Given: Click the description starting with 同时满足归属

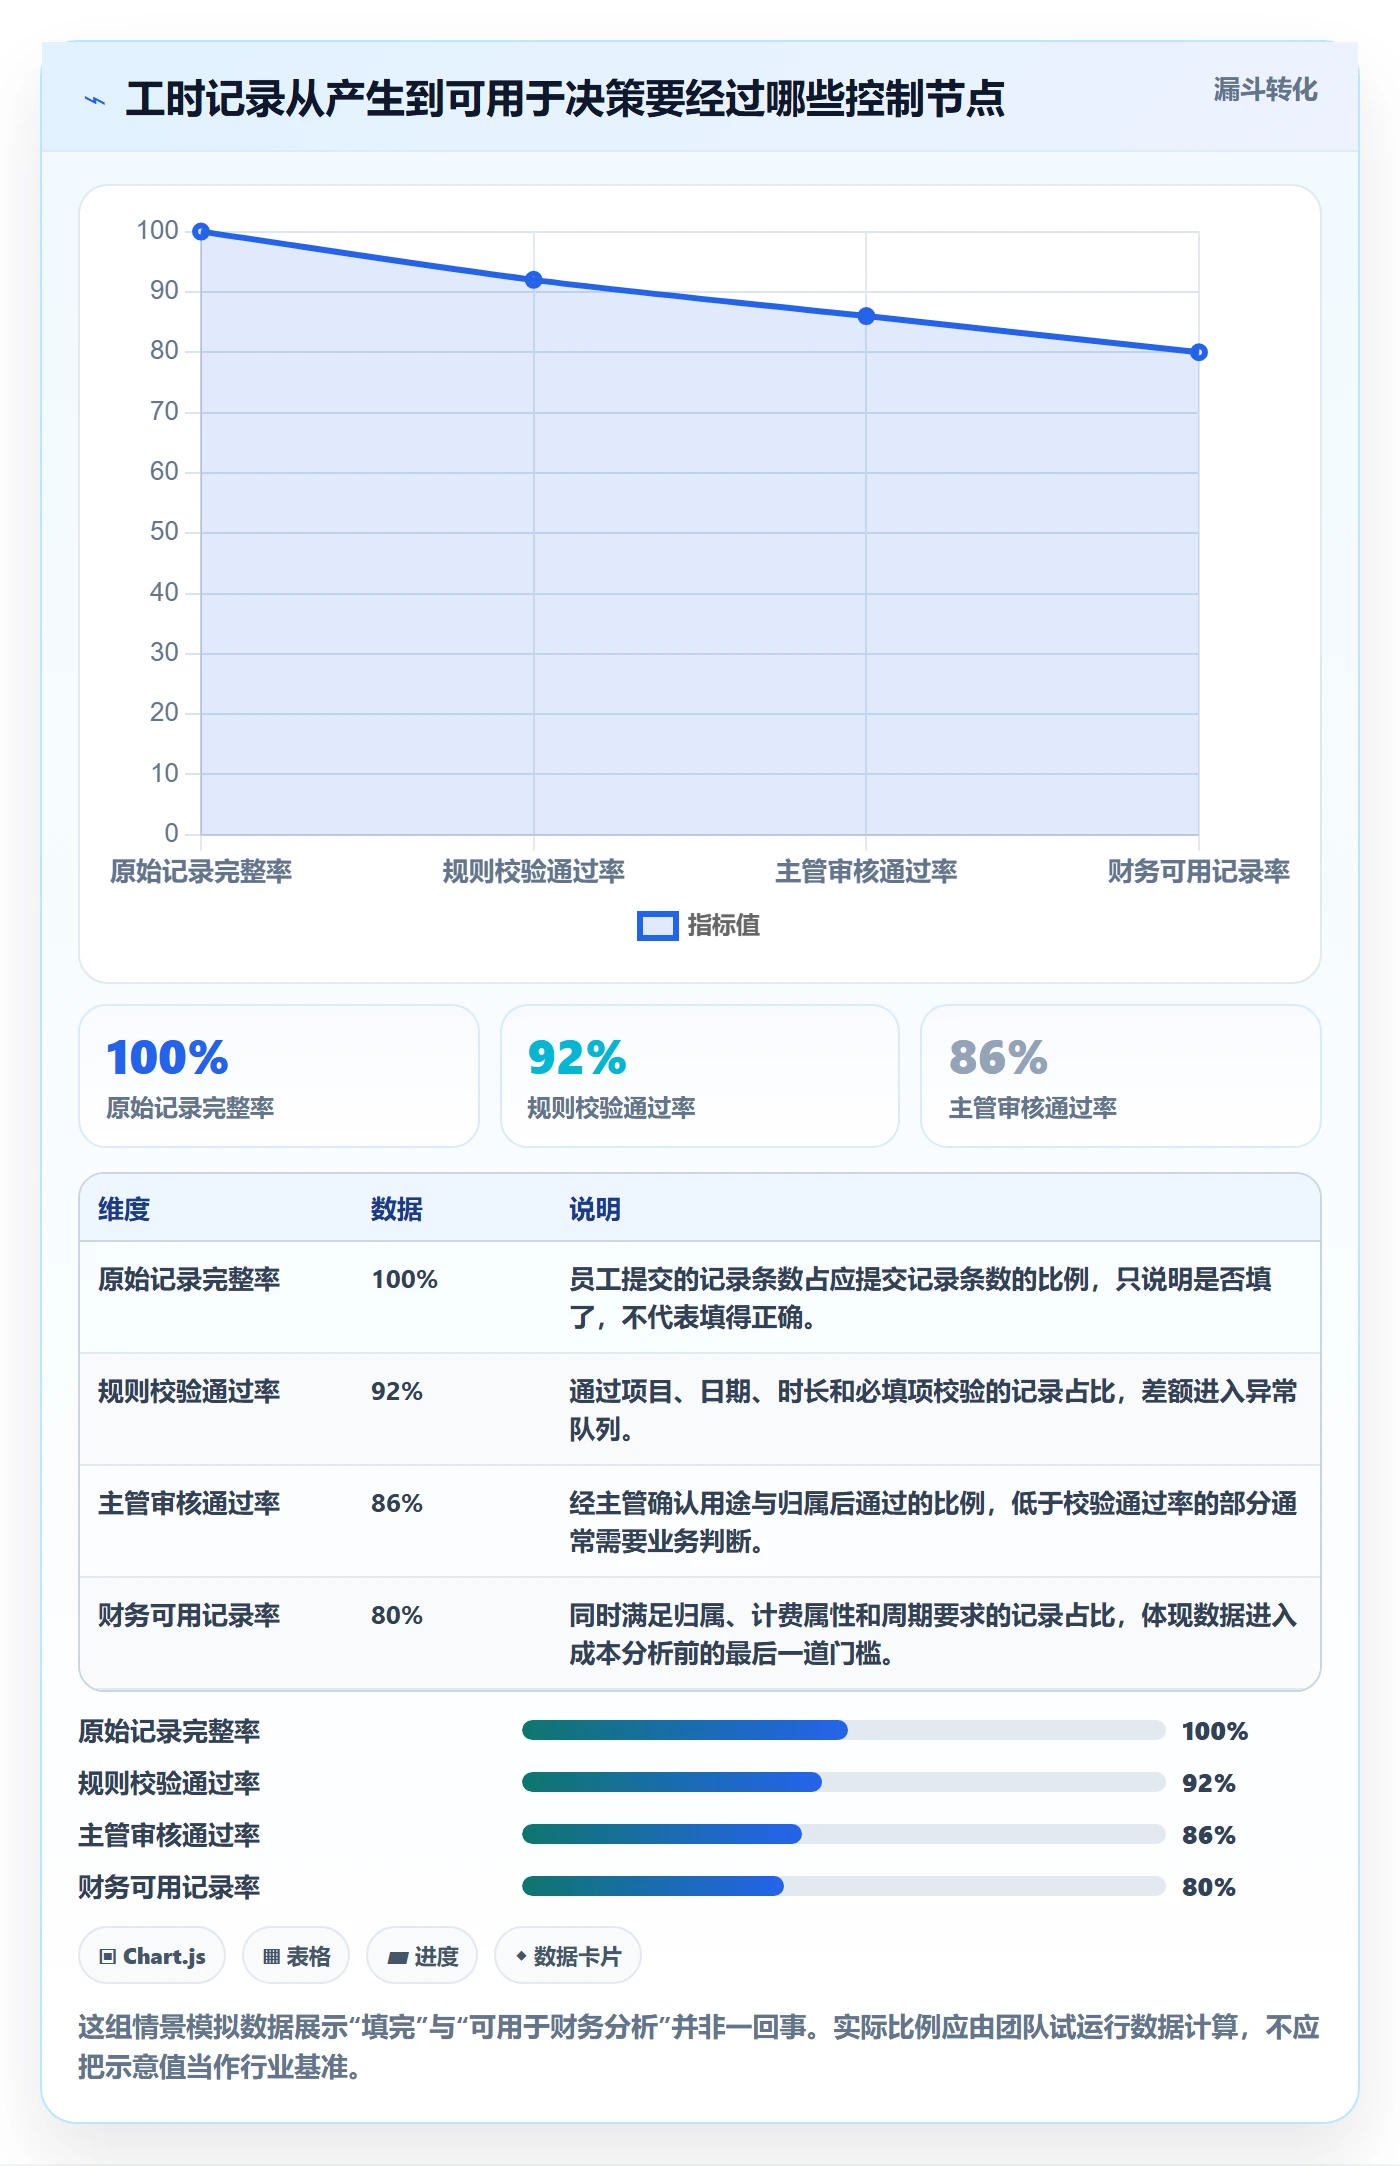Looking at the screenshot, I should [933, 1634].
